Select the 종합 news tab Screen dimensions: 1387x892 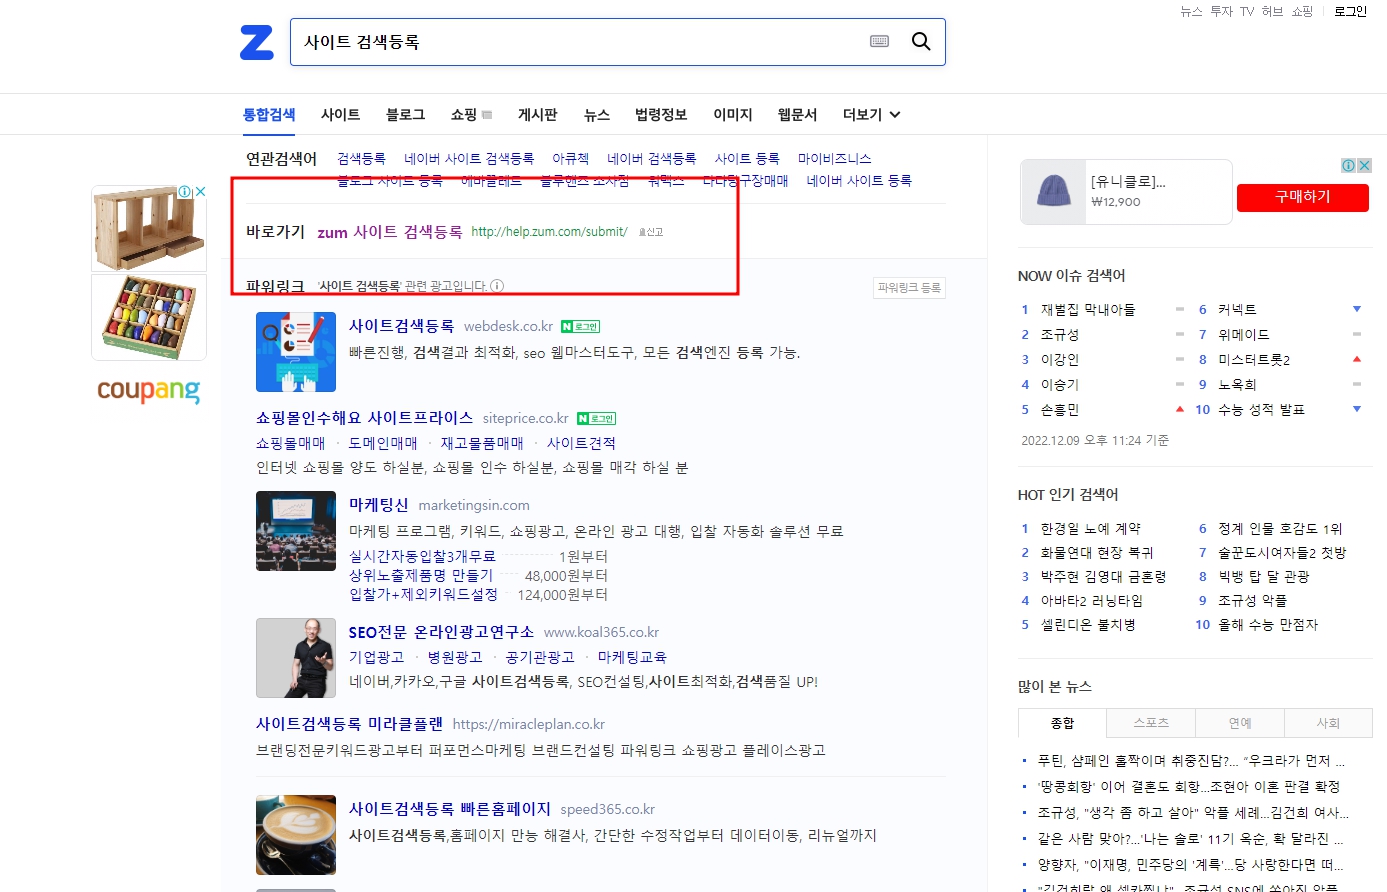[1062, 723]
